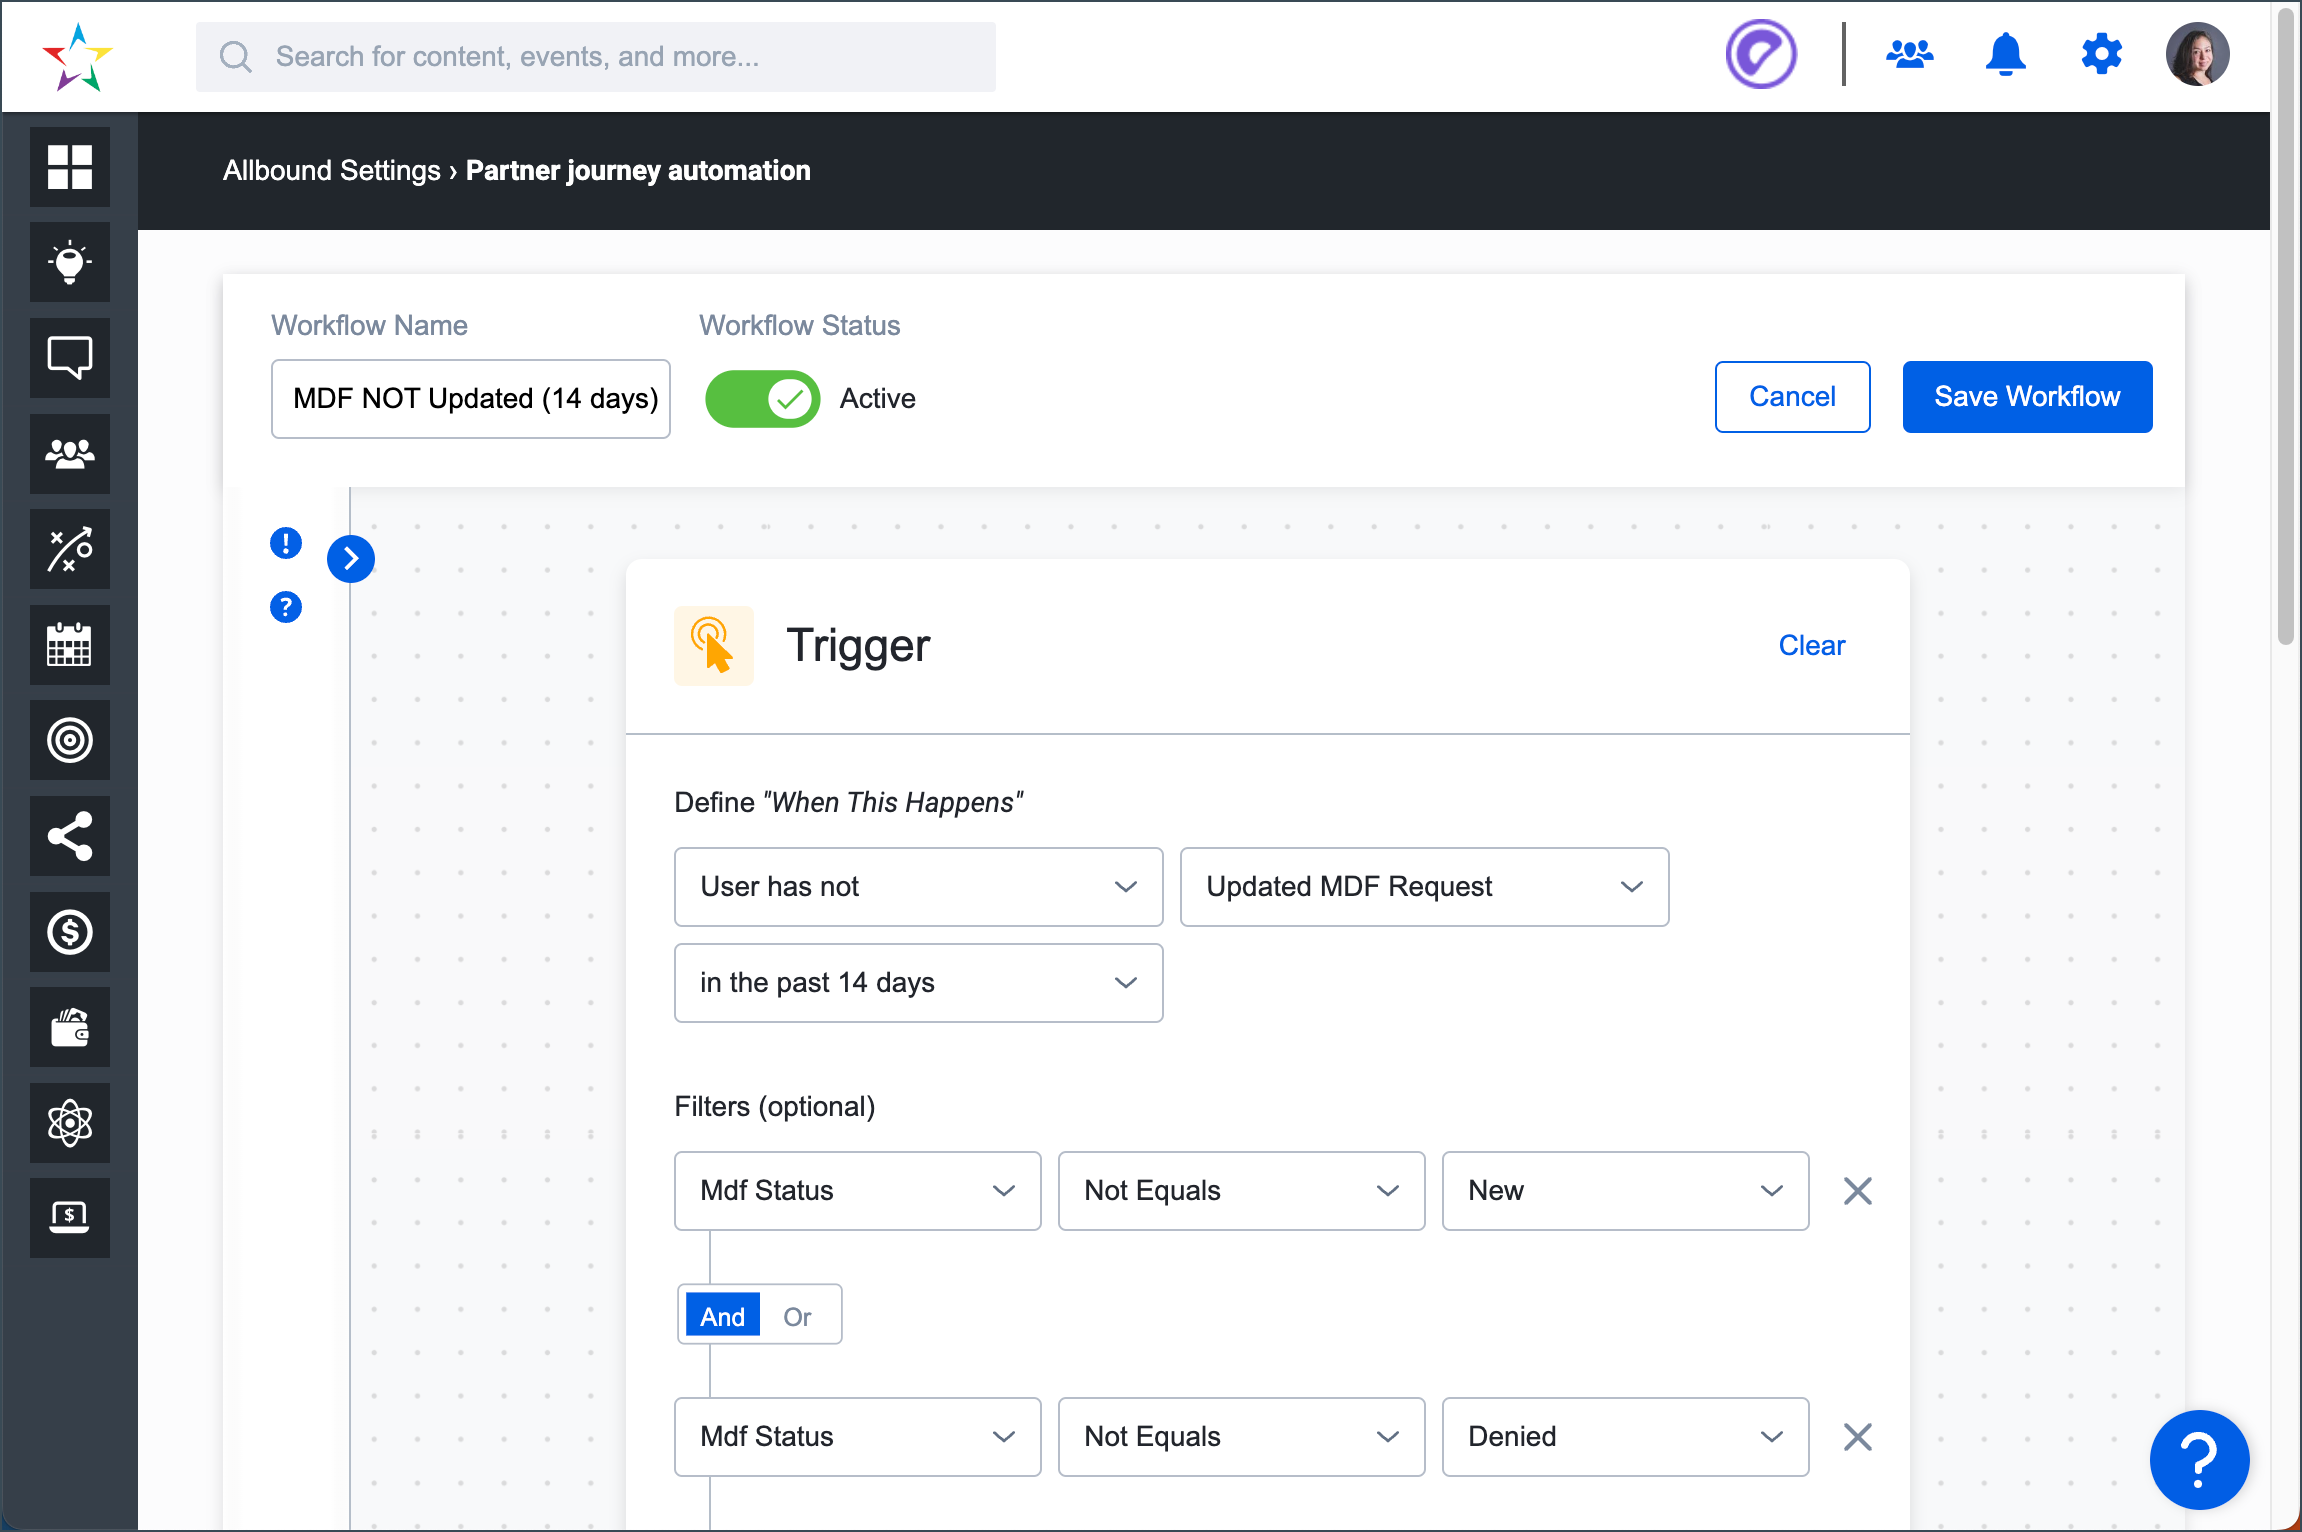
Task: Open the 'User has not' dropdown
Action: click(x=918, y=887)
